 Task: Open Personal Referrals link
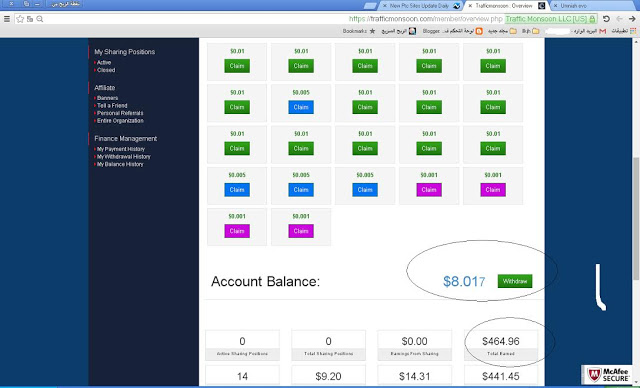(x=120, y=113)
